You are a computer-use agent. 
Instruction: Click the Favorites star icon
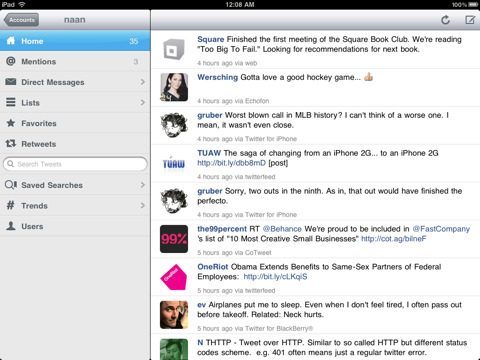11,123
